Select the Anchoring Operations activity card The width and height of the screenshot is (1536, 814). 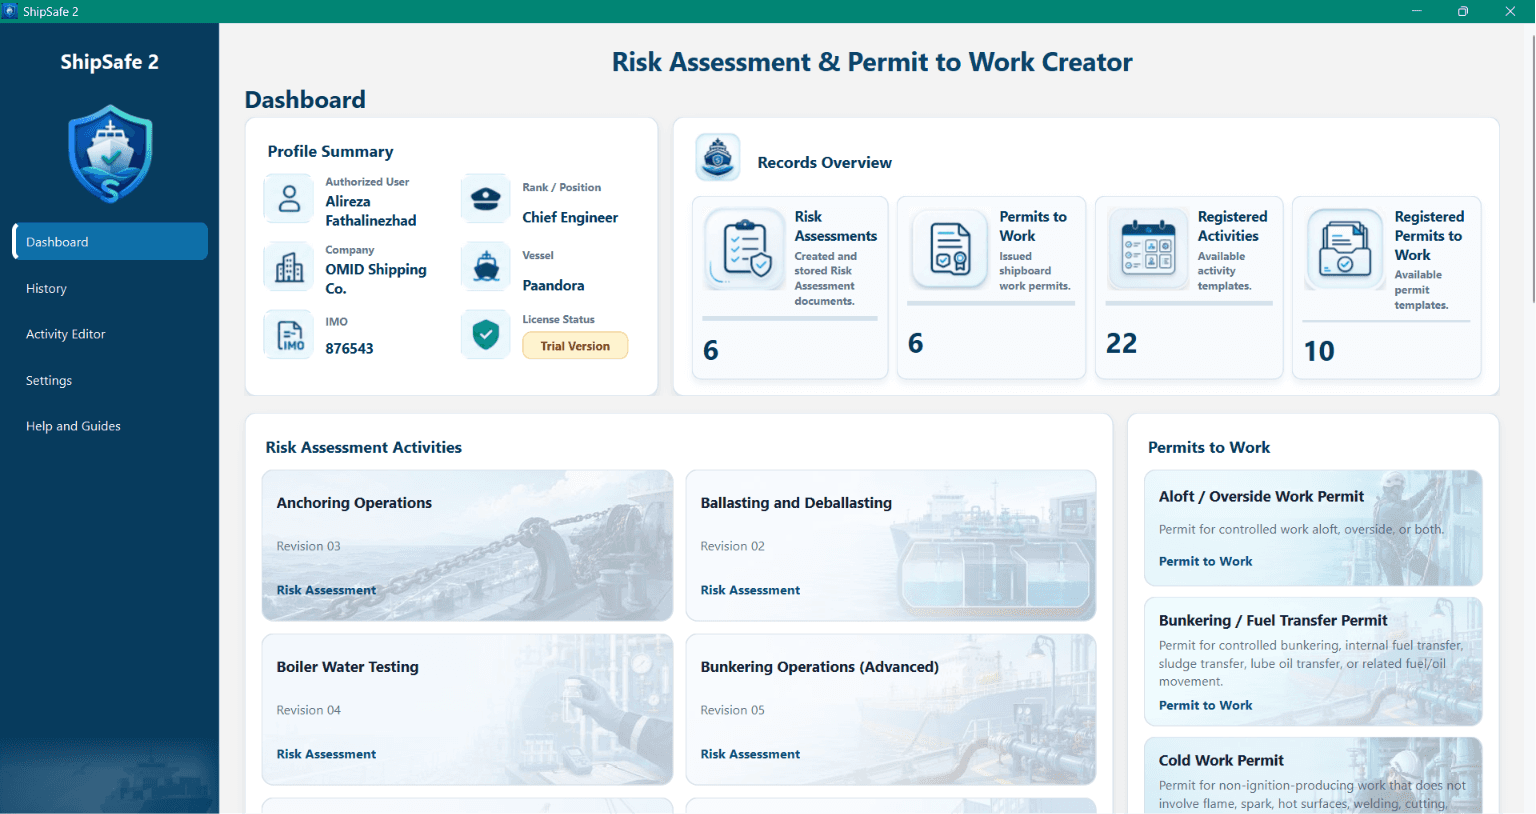coord(467,545)
